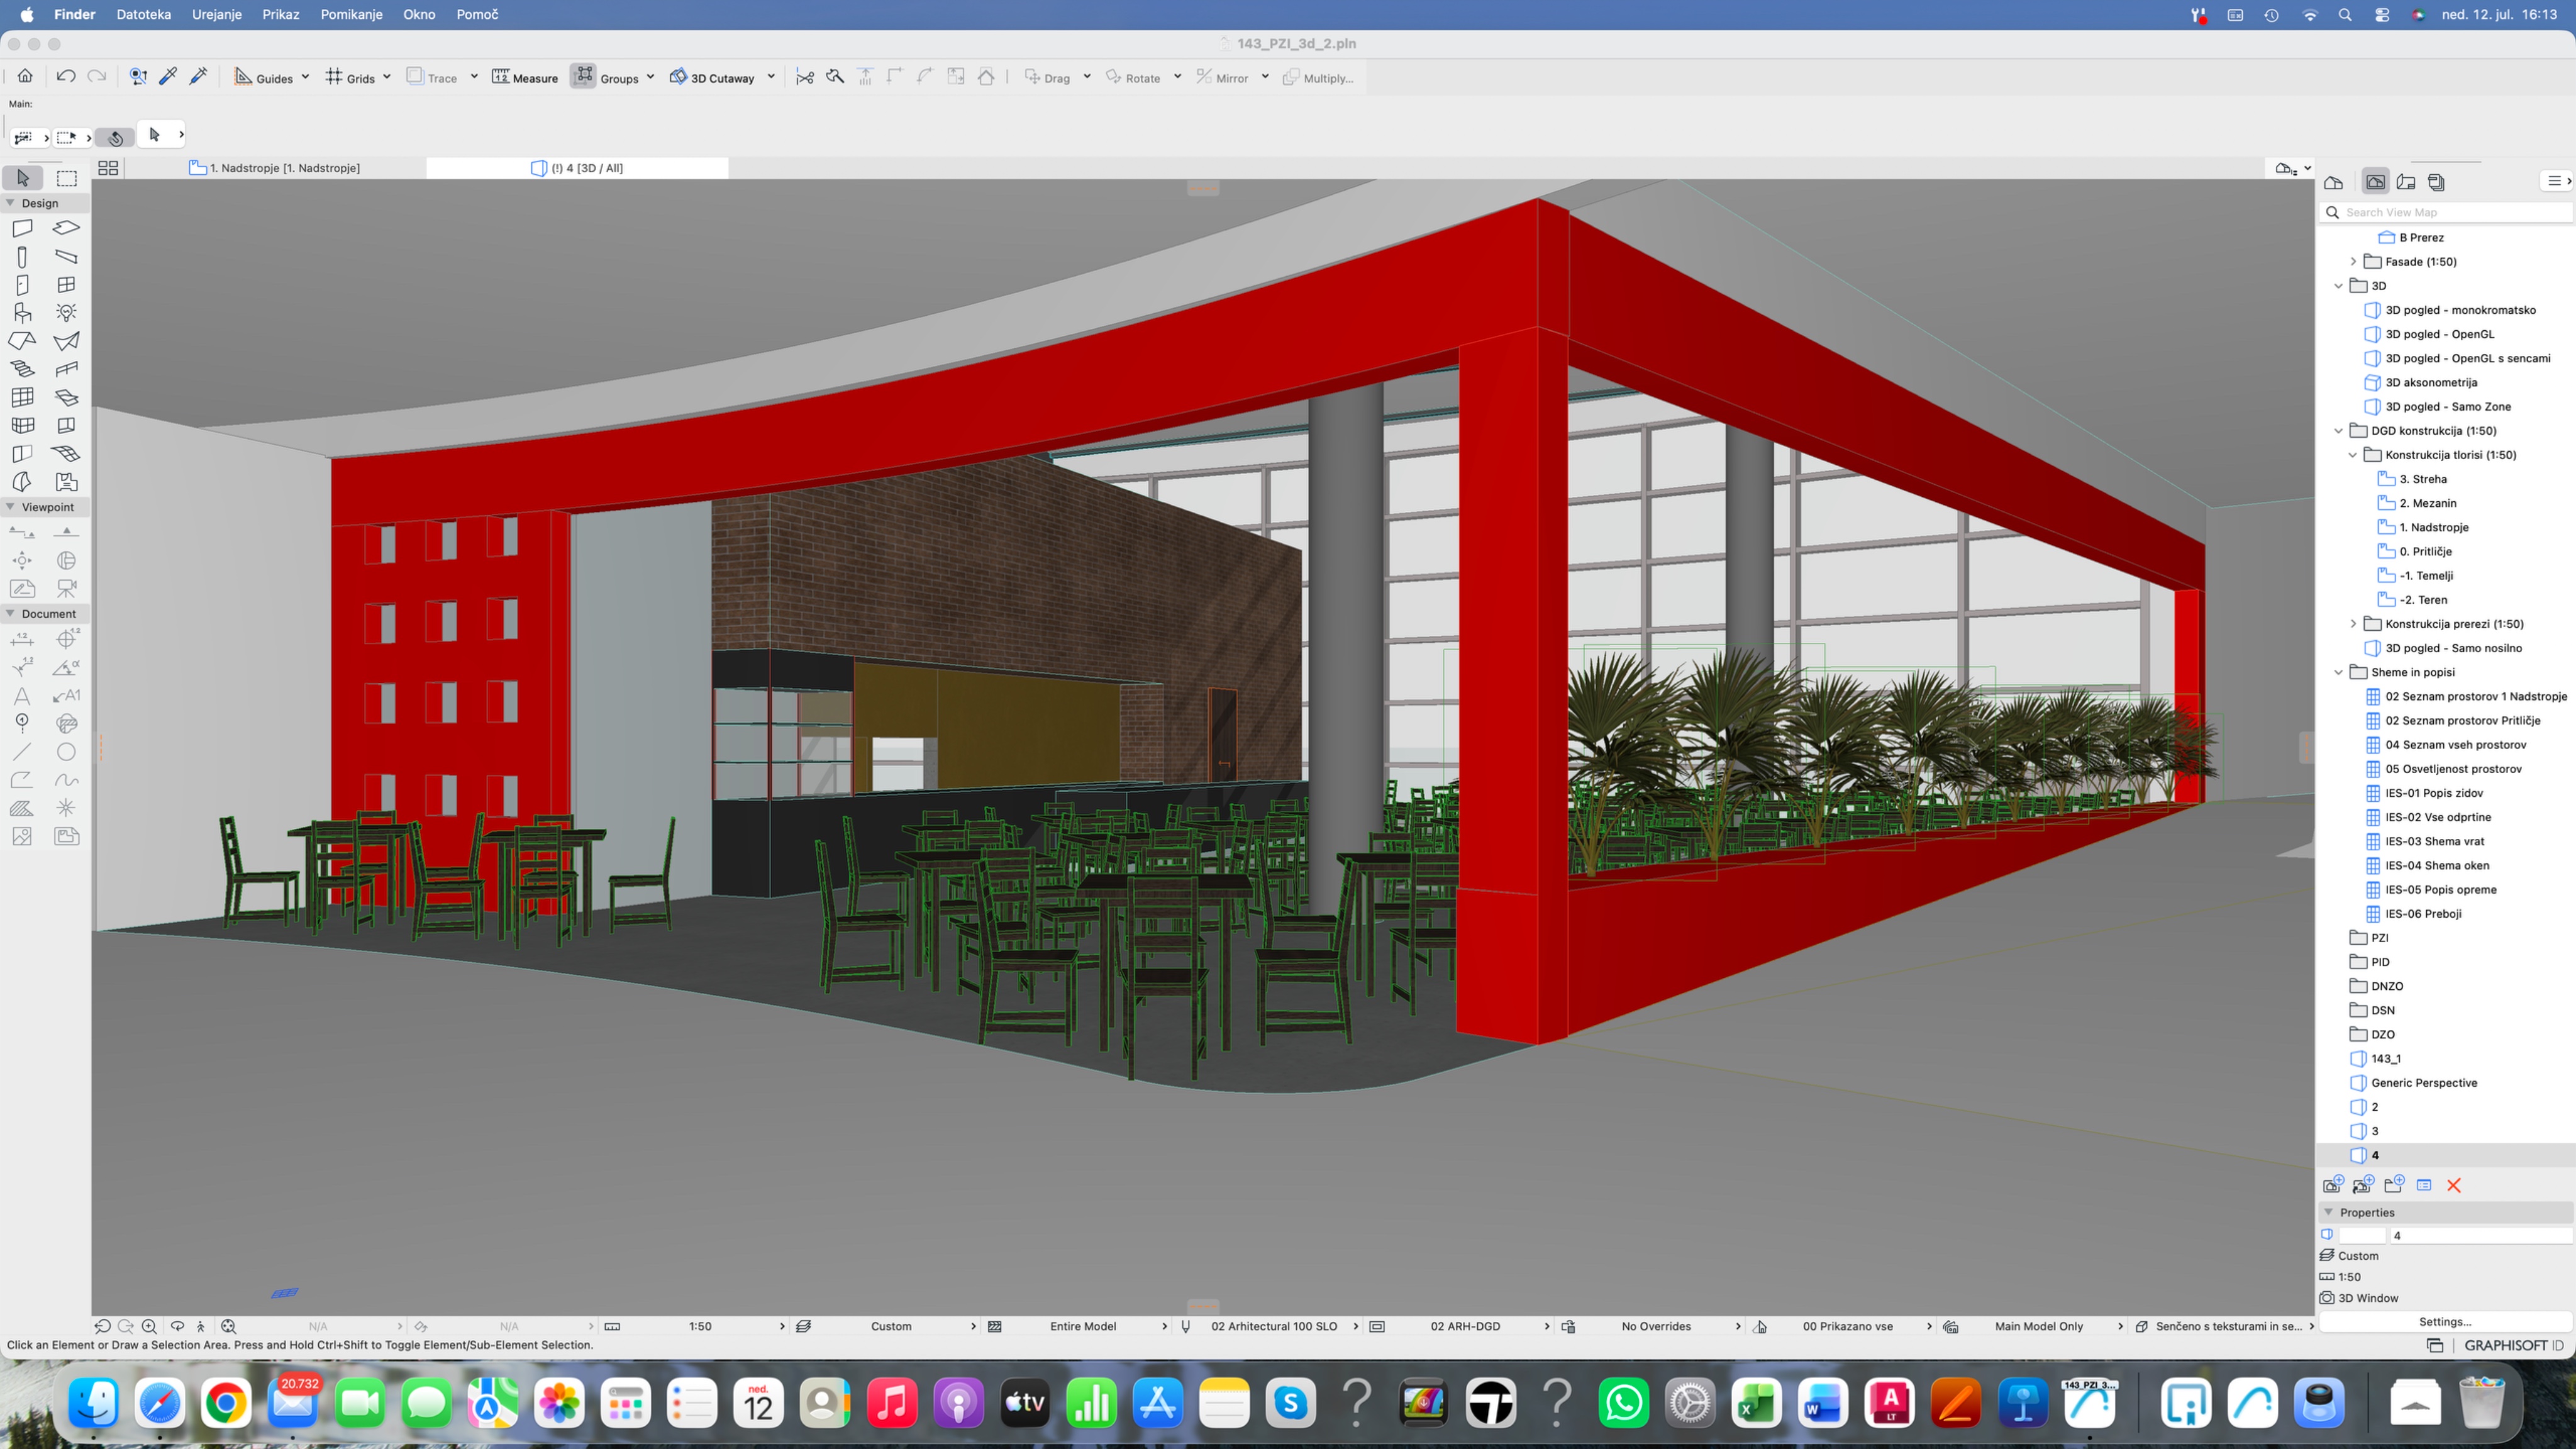2576x1449 pixels.
Task: Select the Window tool
Action: tap(67, 285)
